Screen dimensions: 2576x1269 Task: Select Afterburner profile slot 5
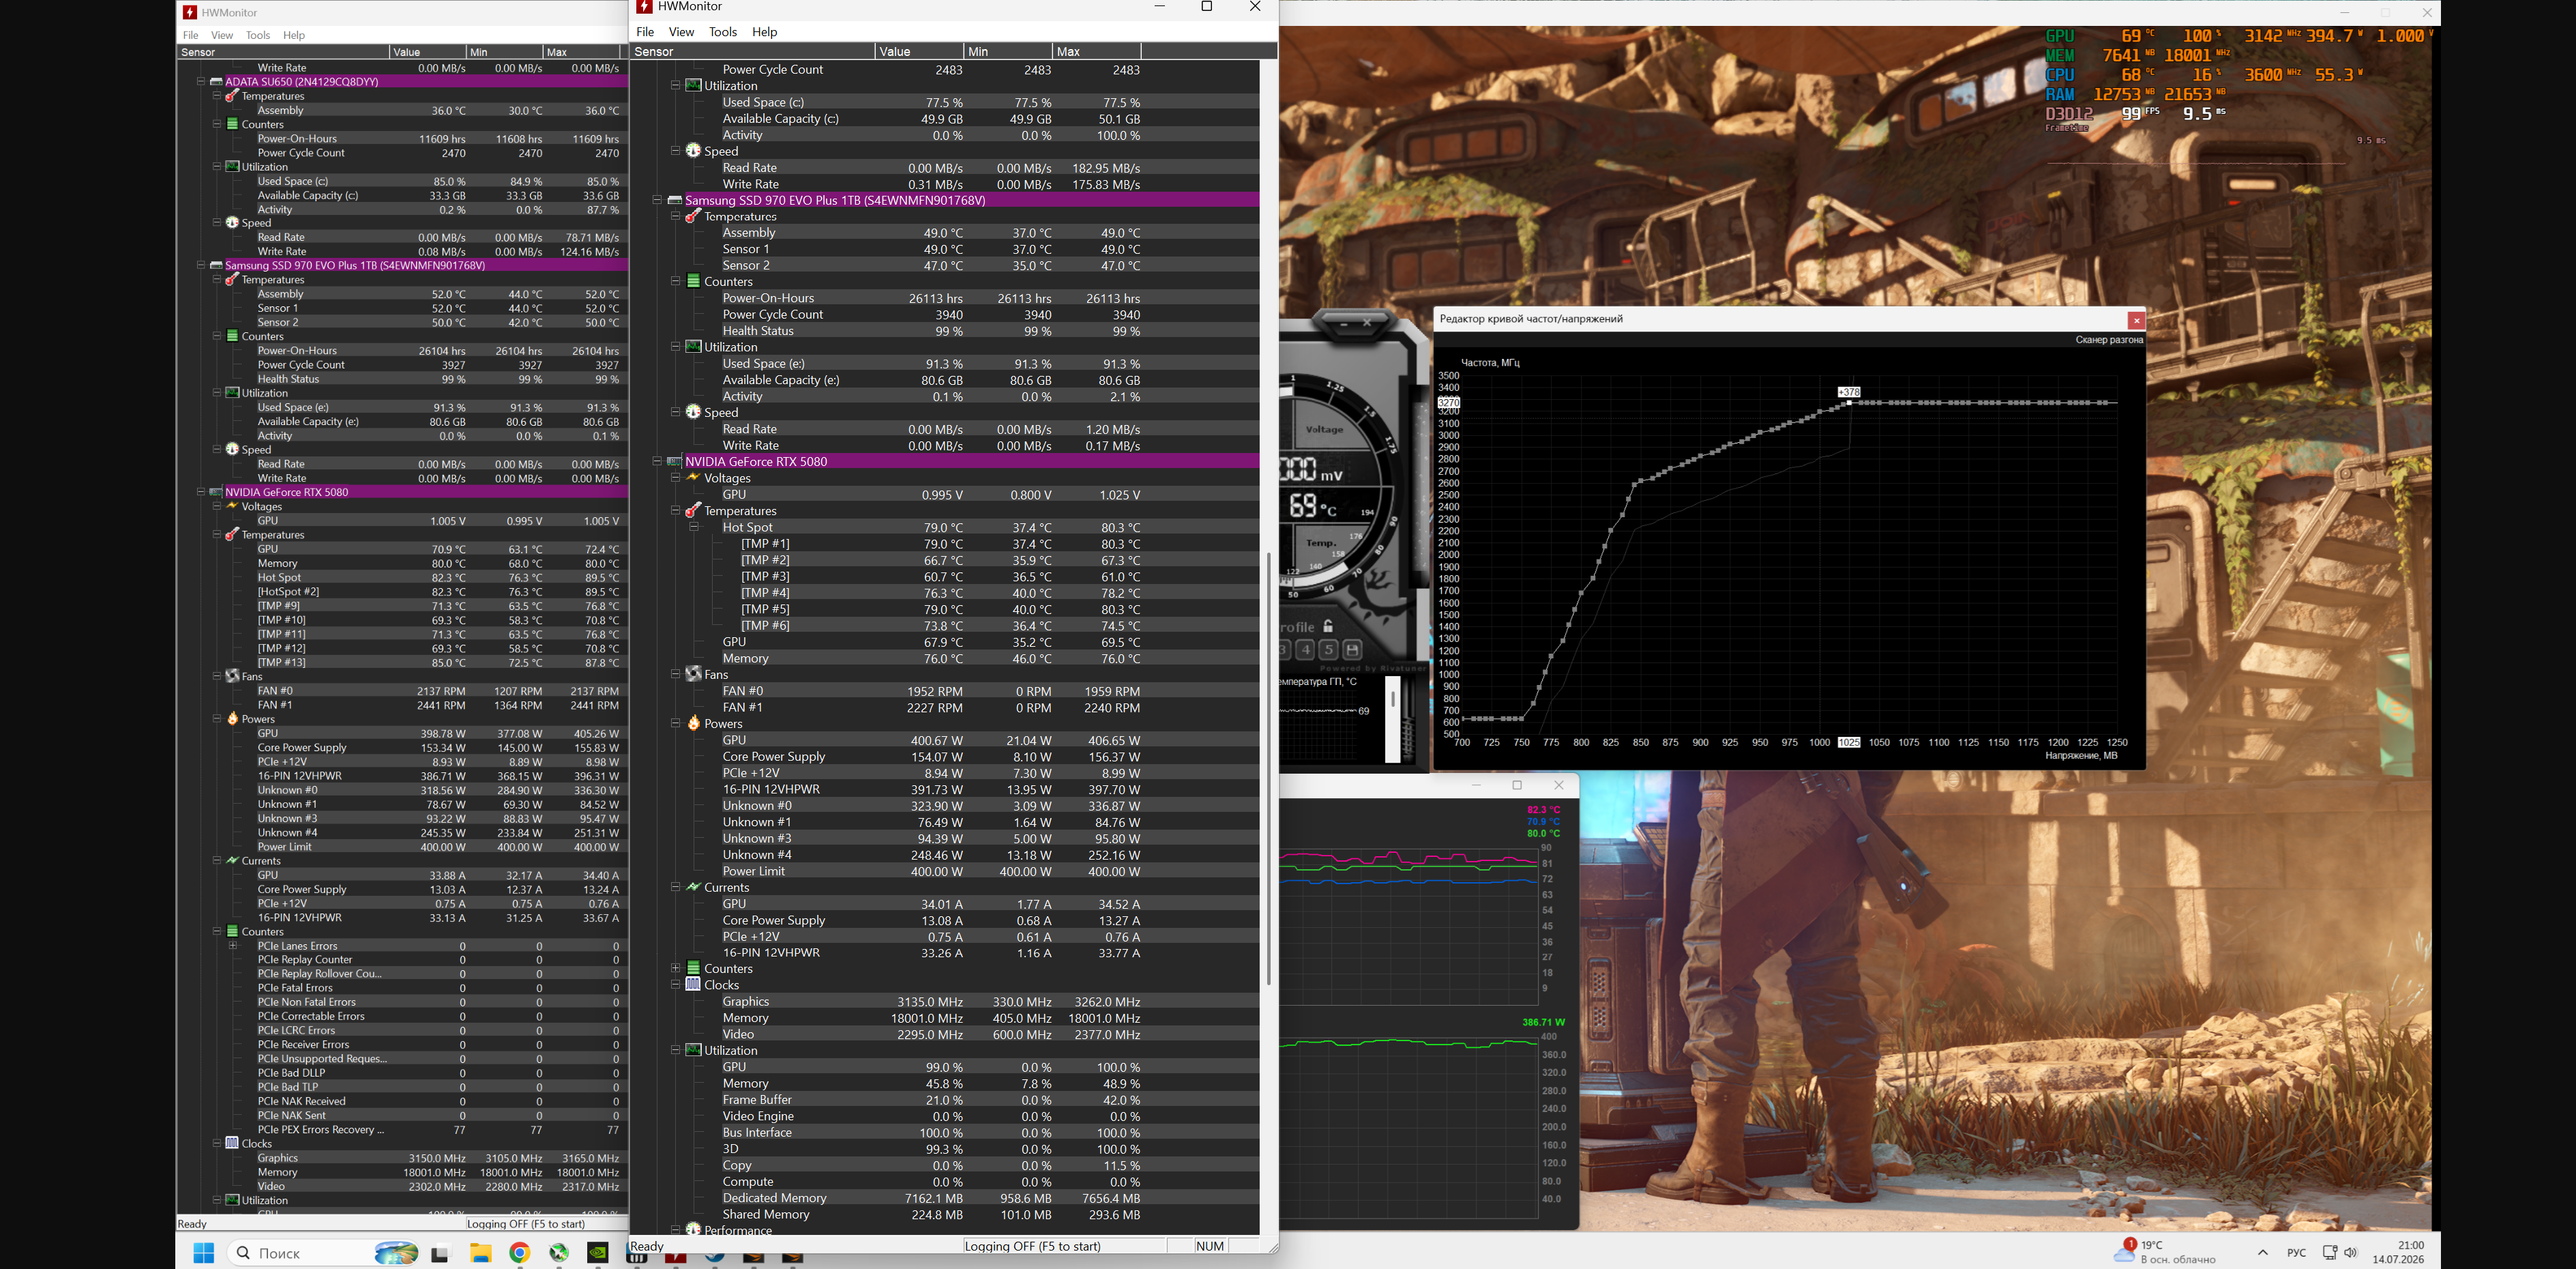coord(1329,650)
